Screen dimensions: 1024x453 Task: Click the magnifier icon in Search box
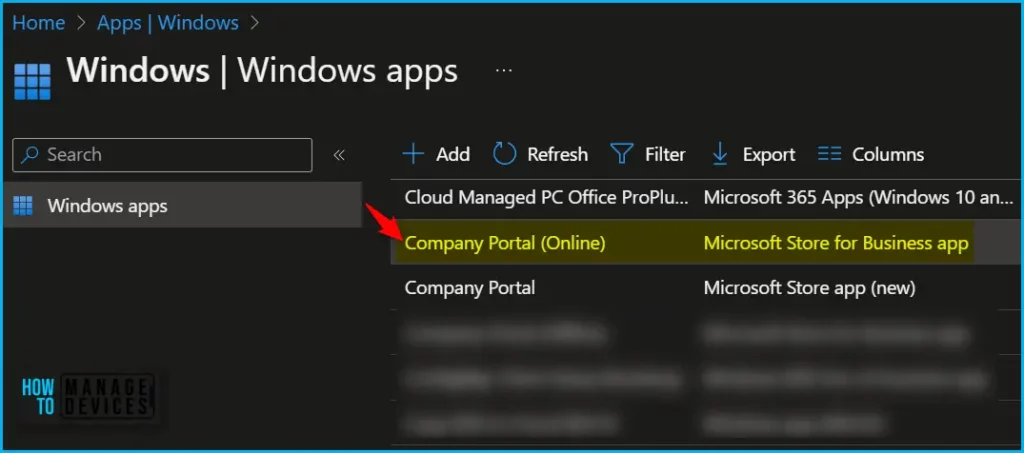(x=29, y=155)
